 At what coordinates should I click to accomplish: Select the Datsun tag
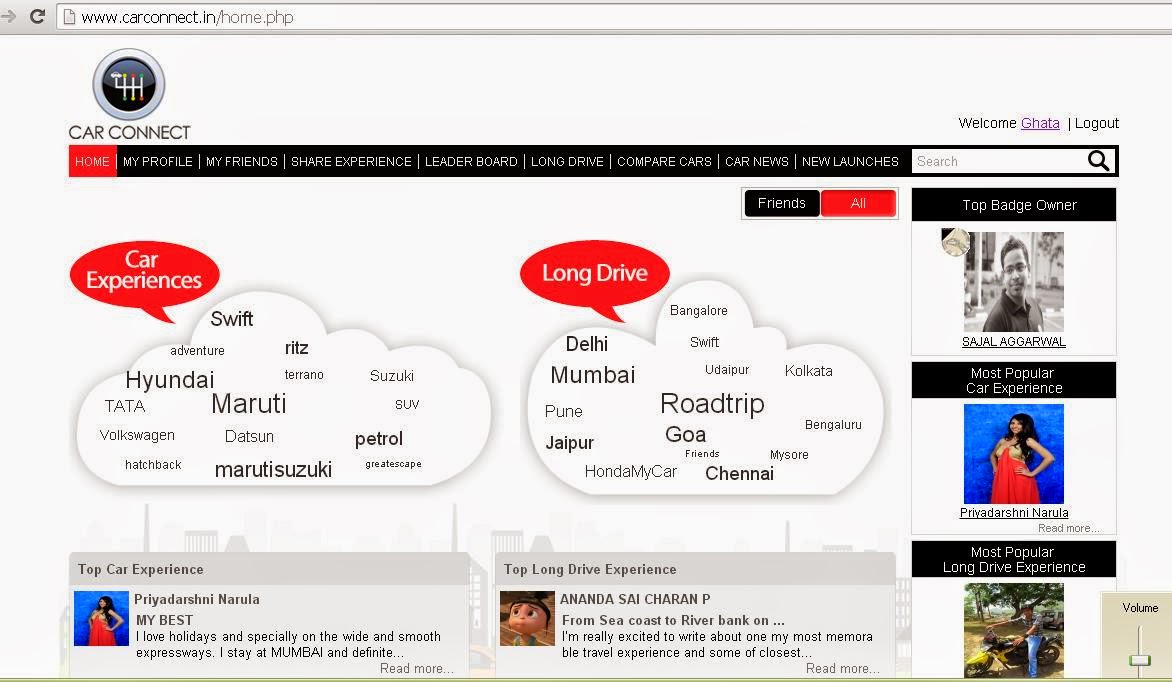(250, 436)
